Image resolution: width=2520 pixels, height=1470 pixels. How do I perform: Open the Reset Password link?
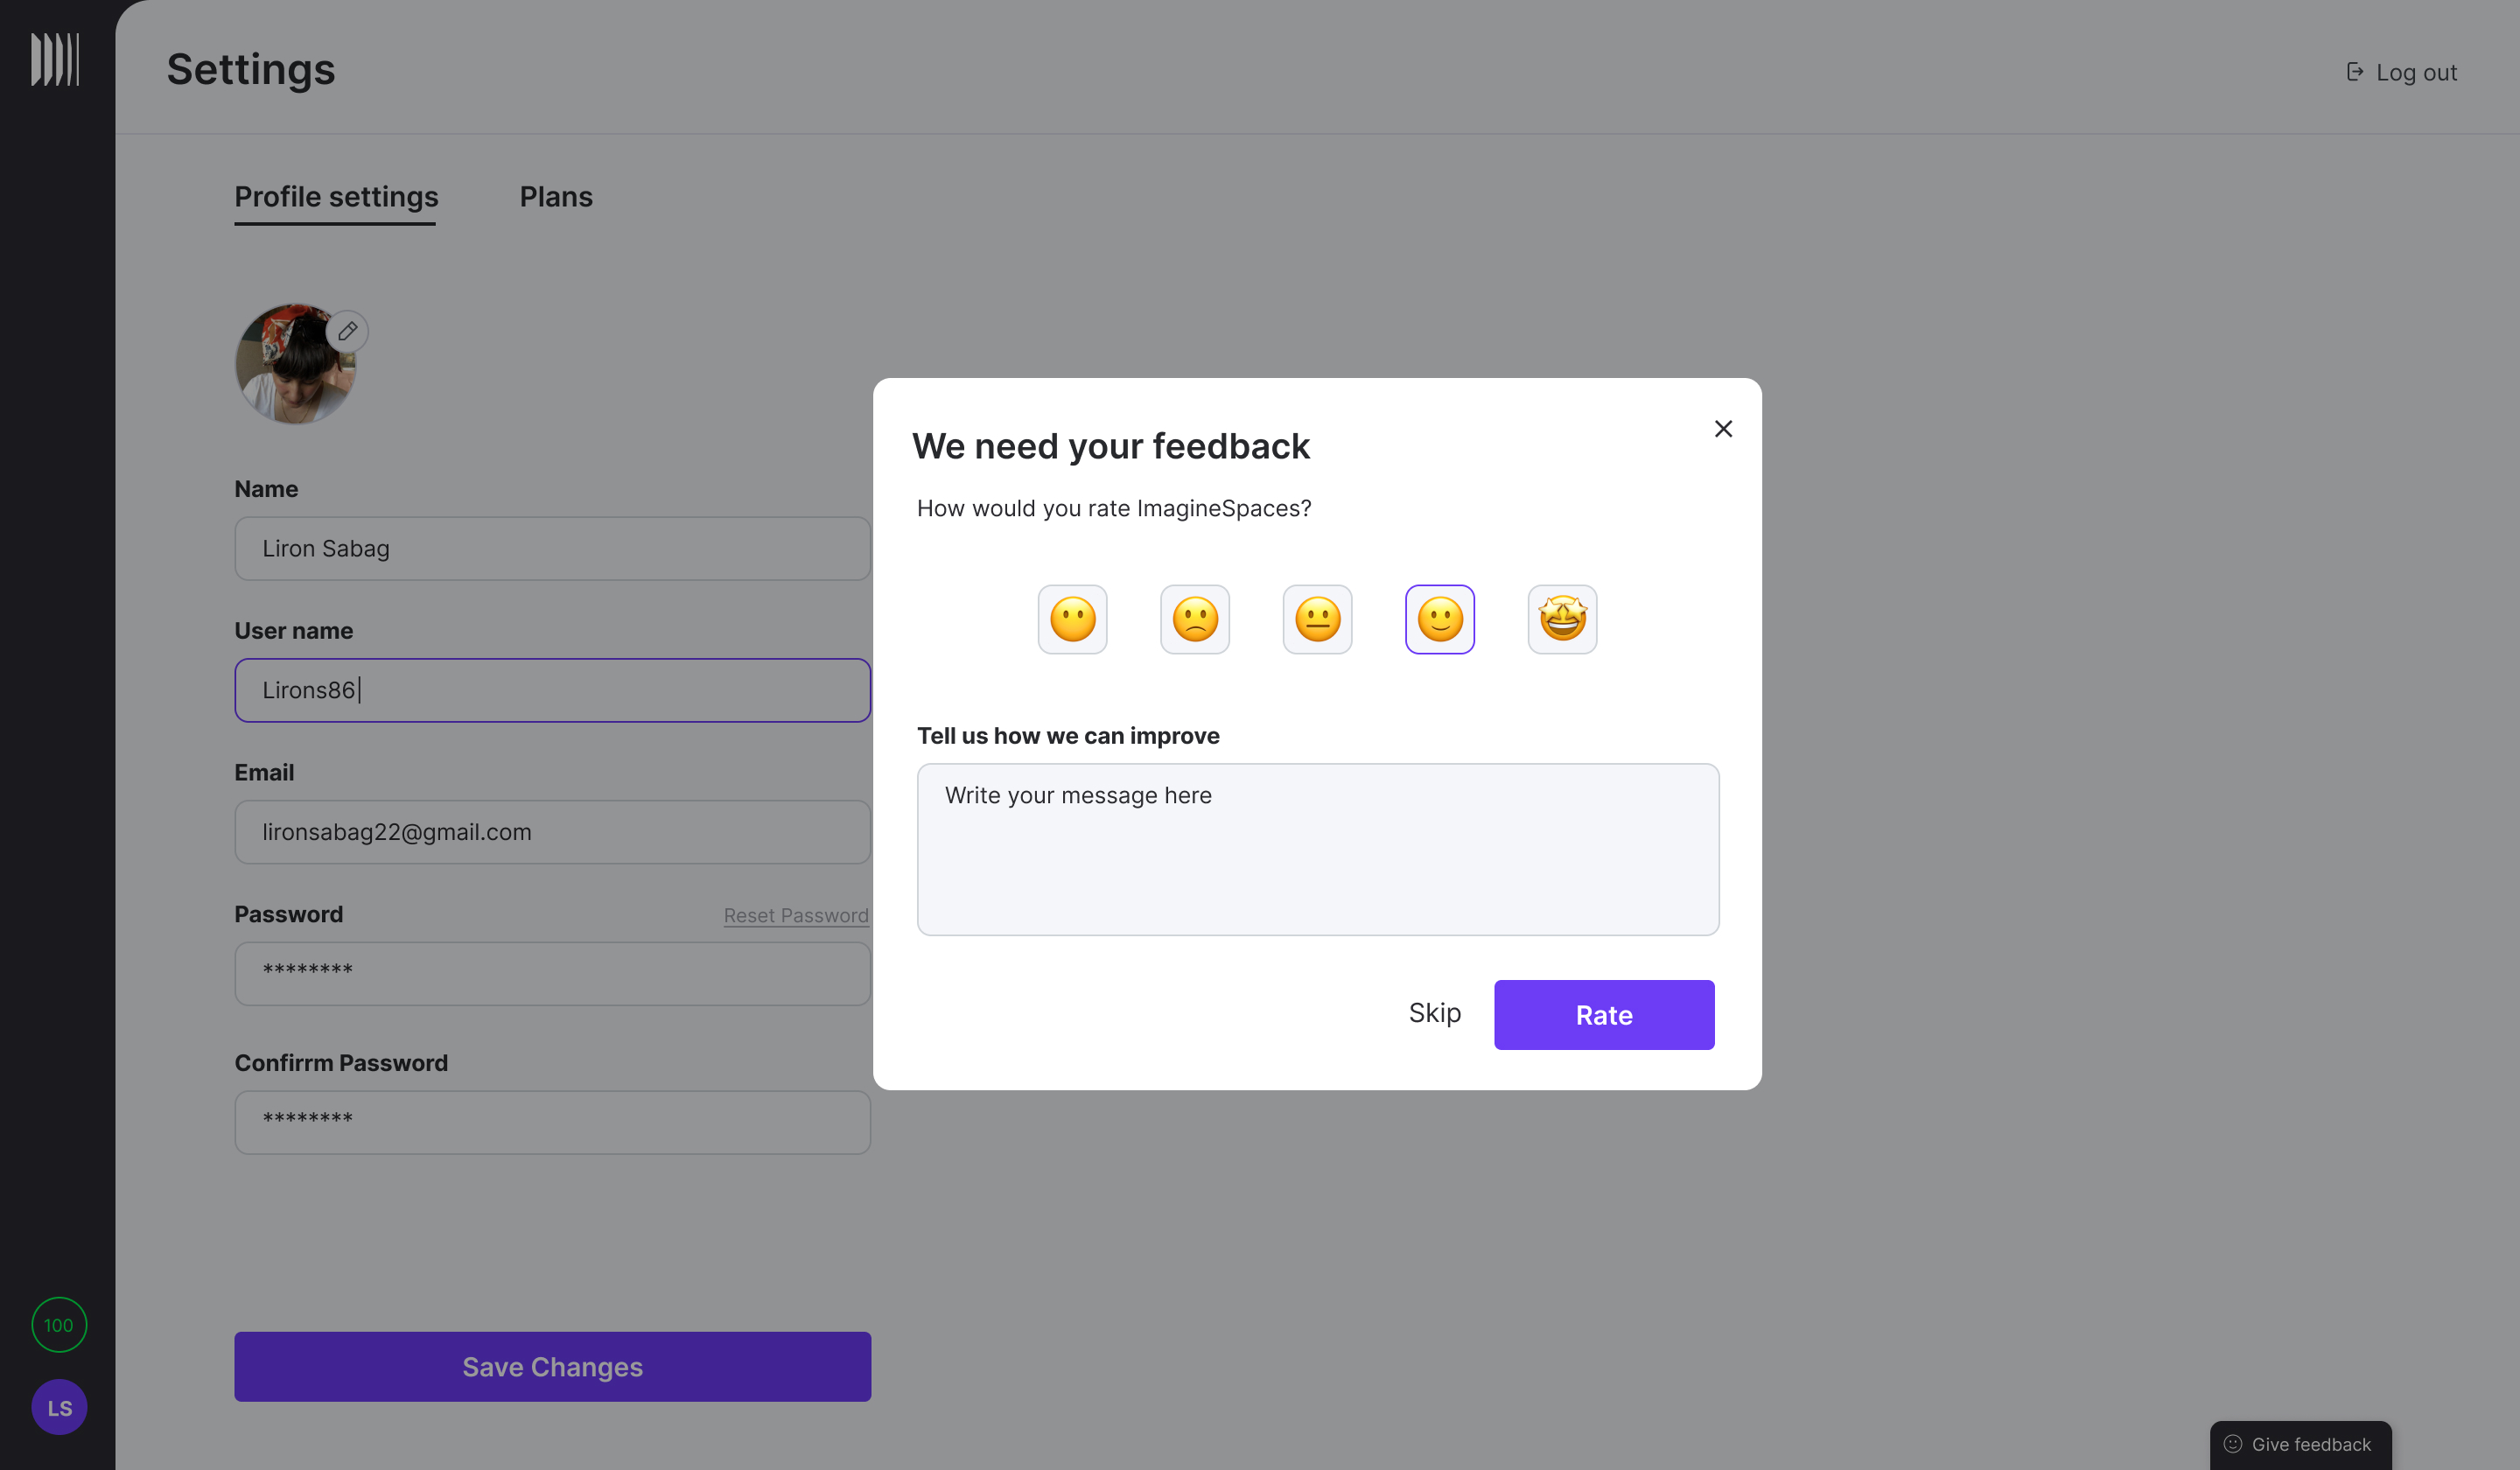pos(795,915)
